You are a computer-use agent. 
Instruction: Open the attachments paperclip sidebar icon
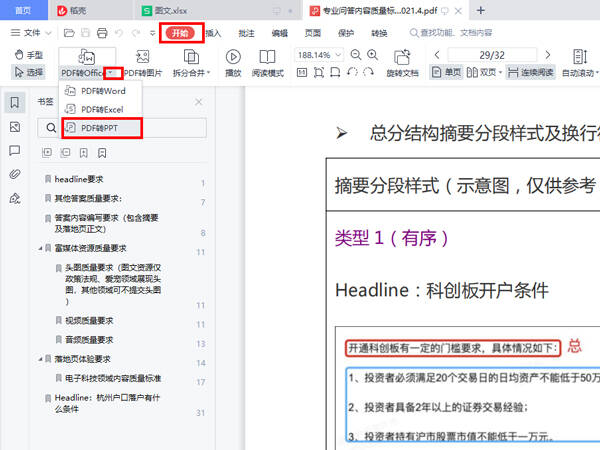click(15, 174)
